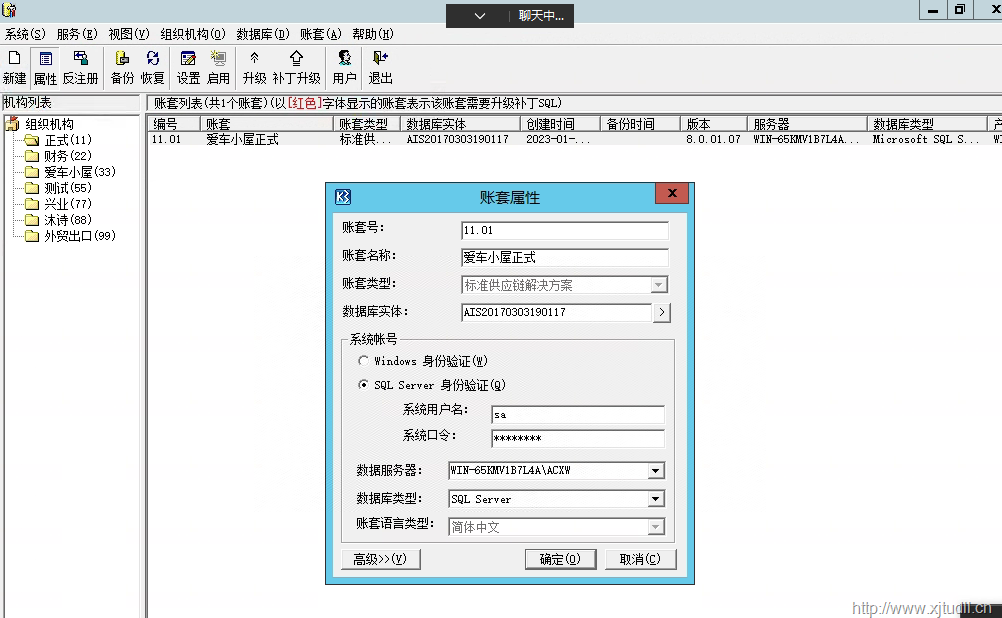Click the 补丁升级 (Patch Upgrade) icon
The height and width of the screenshot is (618, 1002).
(x=296, y=67)
